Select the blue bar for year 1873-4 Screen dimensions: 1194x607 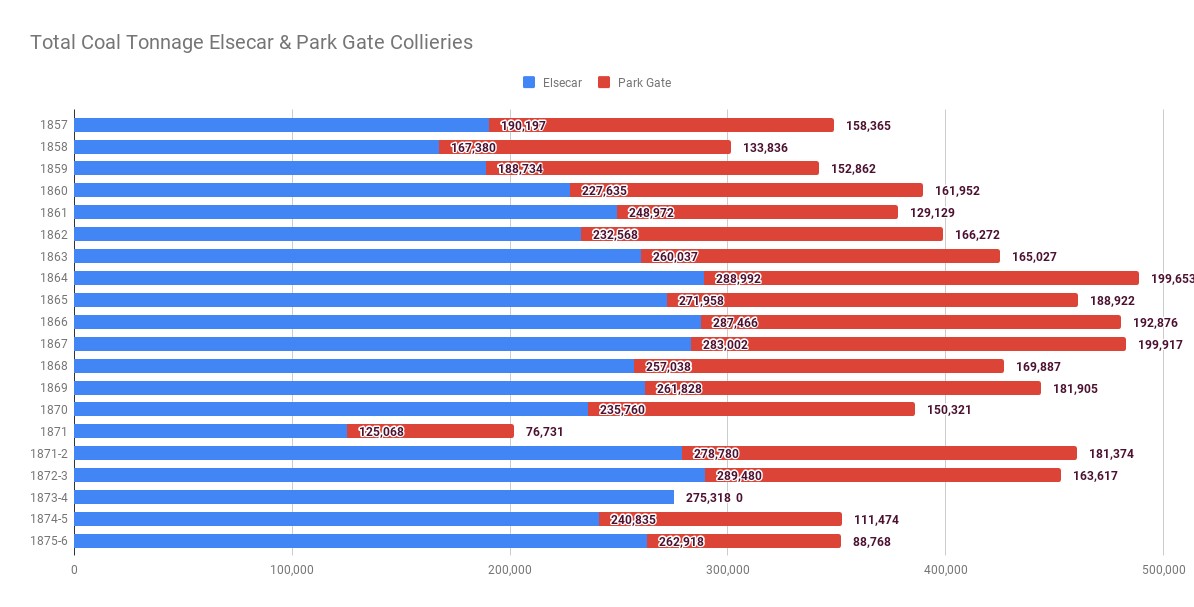[374, 497]
